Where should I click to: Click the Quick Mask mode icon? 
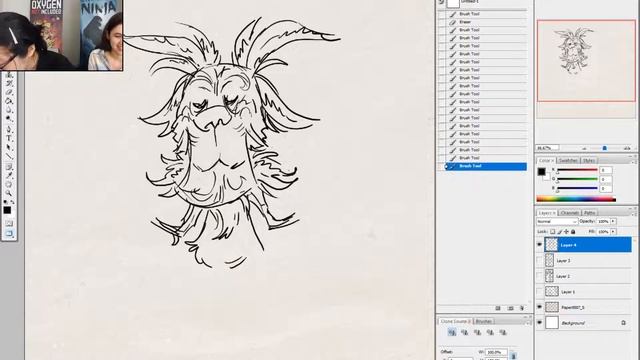click(9, 223)
